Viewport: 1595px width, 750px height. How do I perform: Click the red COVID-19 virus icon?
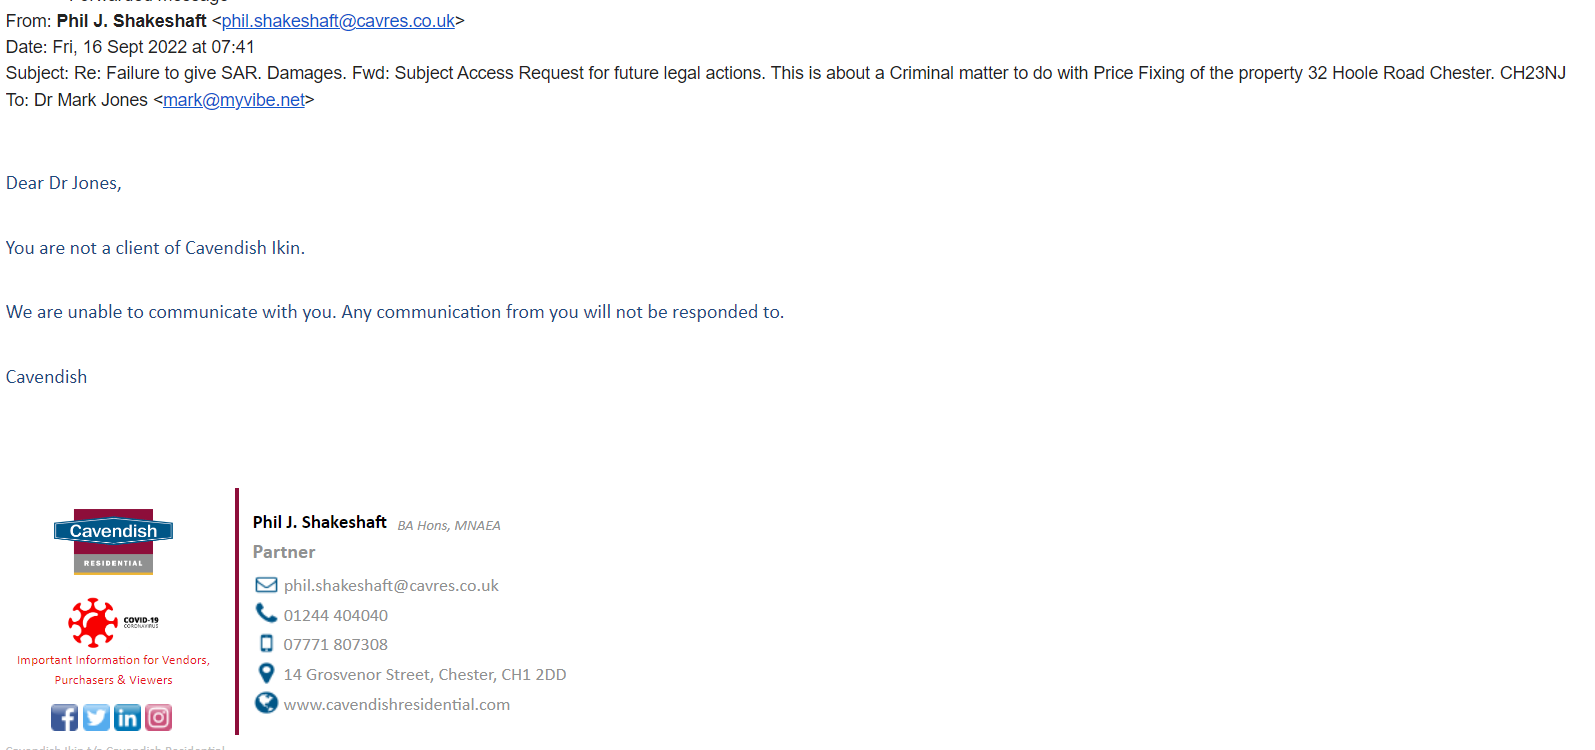coord(93,622)
